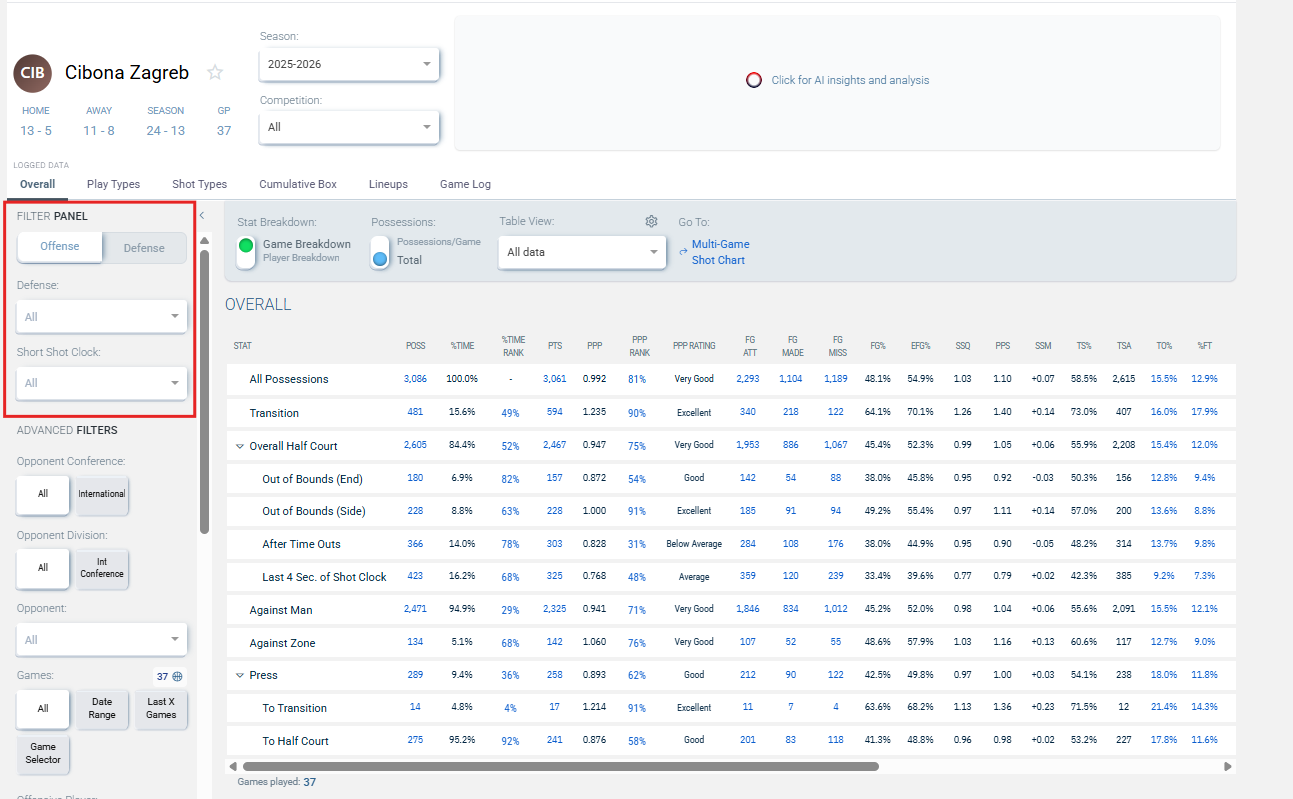Click the CIB team avatar
The width and height of the screenshot is (1293, 799).
point(32,73)
